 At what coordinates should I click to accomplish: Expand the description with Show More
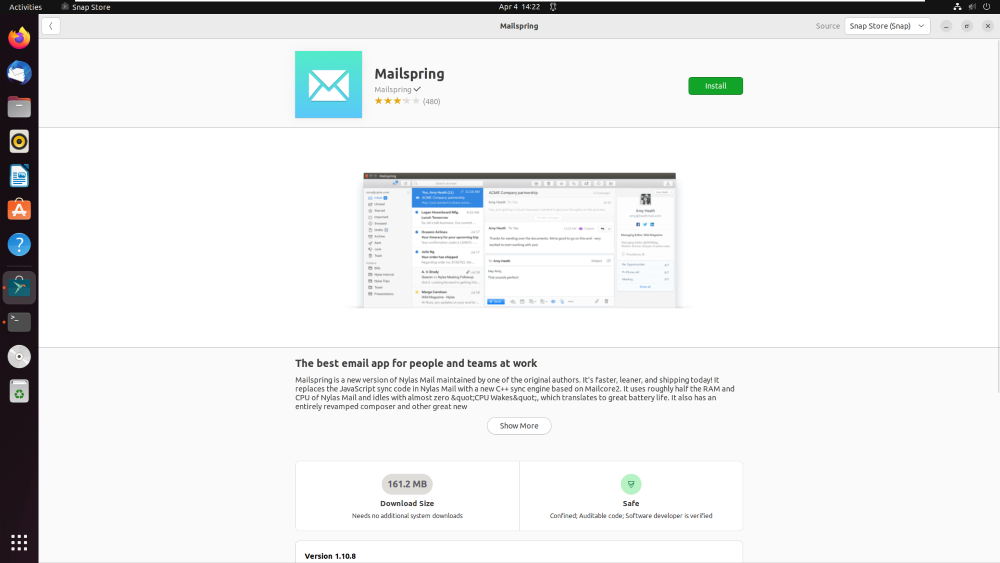coord(518,426)
